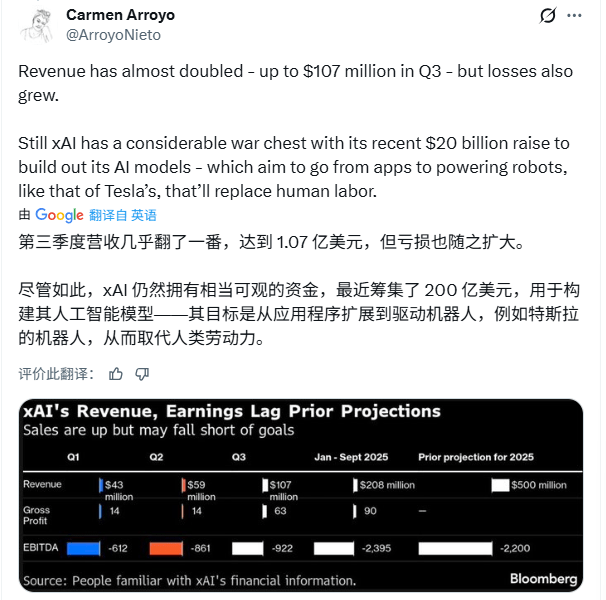606x600 pixels.
Task: Rate the translation with thumbs down
Action: coord(142,374)
